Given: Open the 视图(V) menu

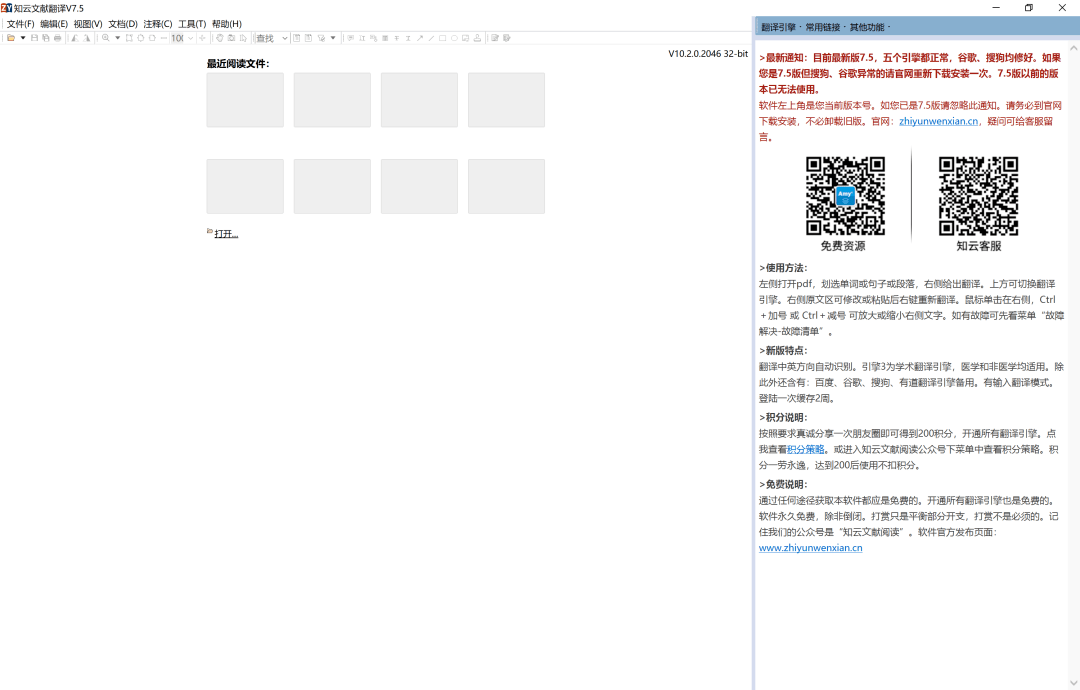Looking at the screenshot, I should click(88, 24).
